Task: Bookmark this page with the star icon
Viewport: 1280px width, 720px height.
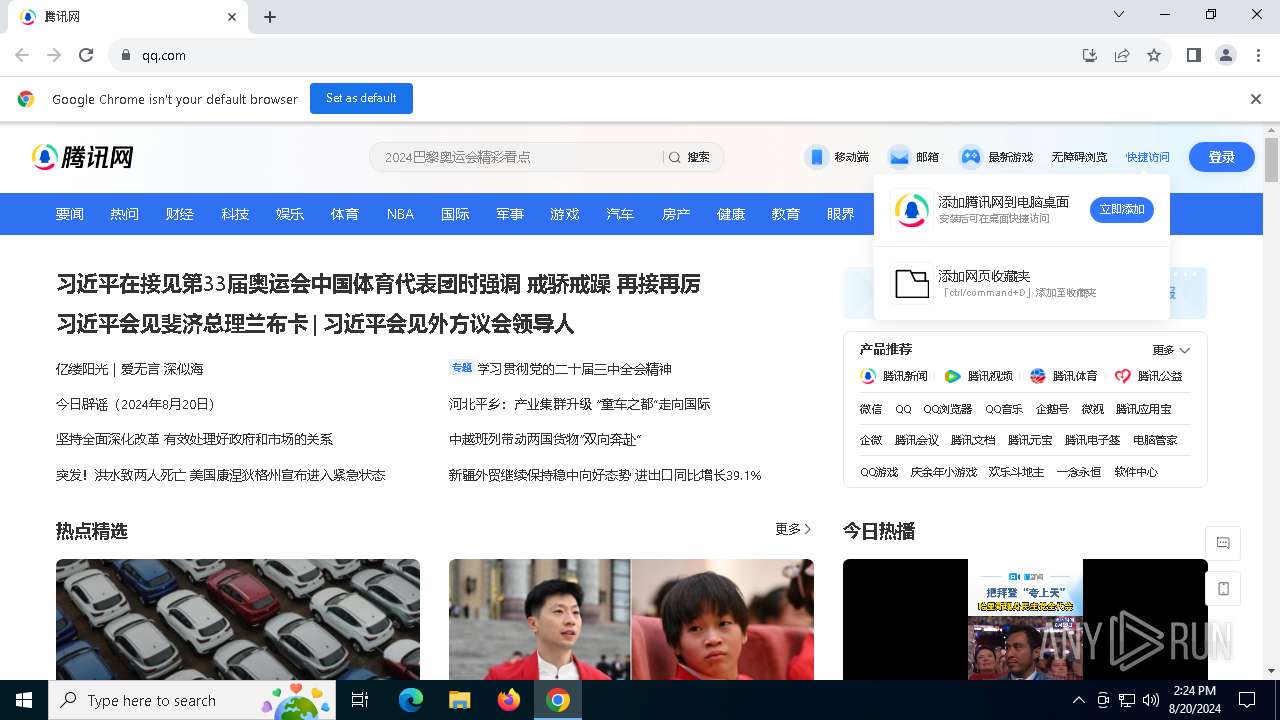Action: [x=1154, y=55]
